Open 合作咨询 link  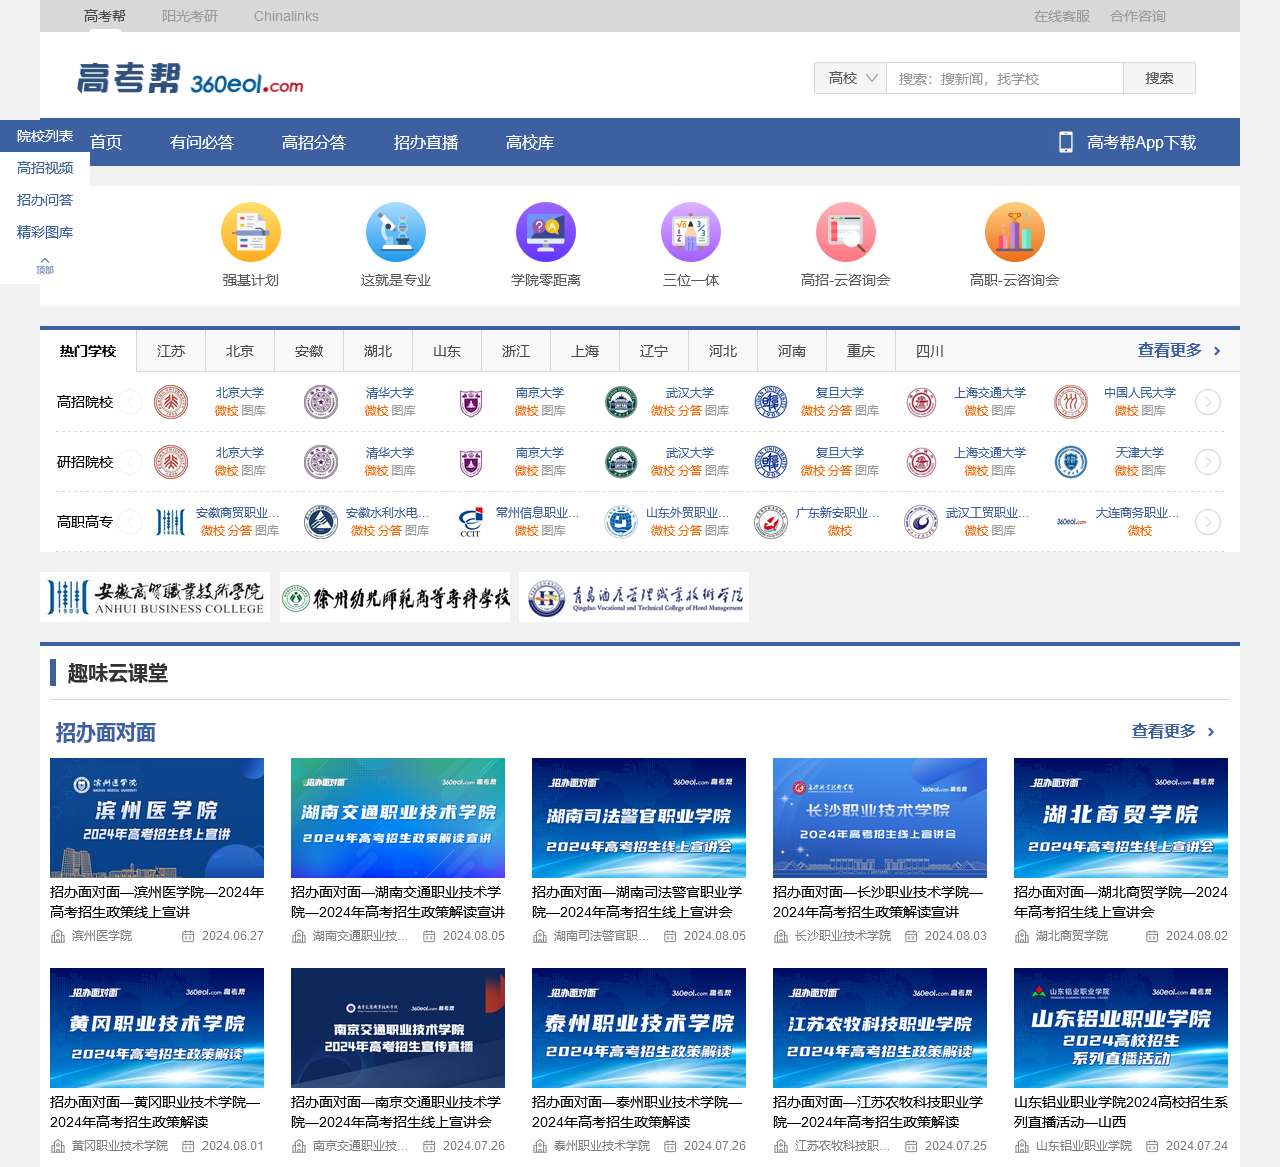click(x=1138, y=16)
